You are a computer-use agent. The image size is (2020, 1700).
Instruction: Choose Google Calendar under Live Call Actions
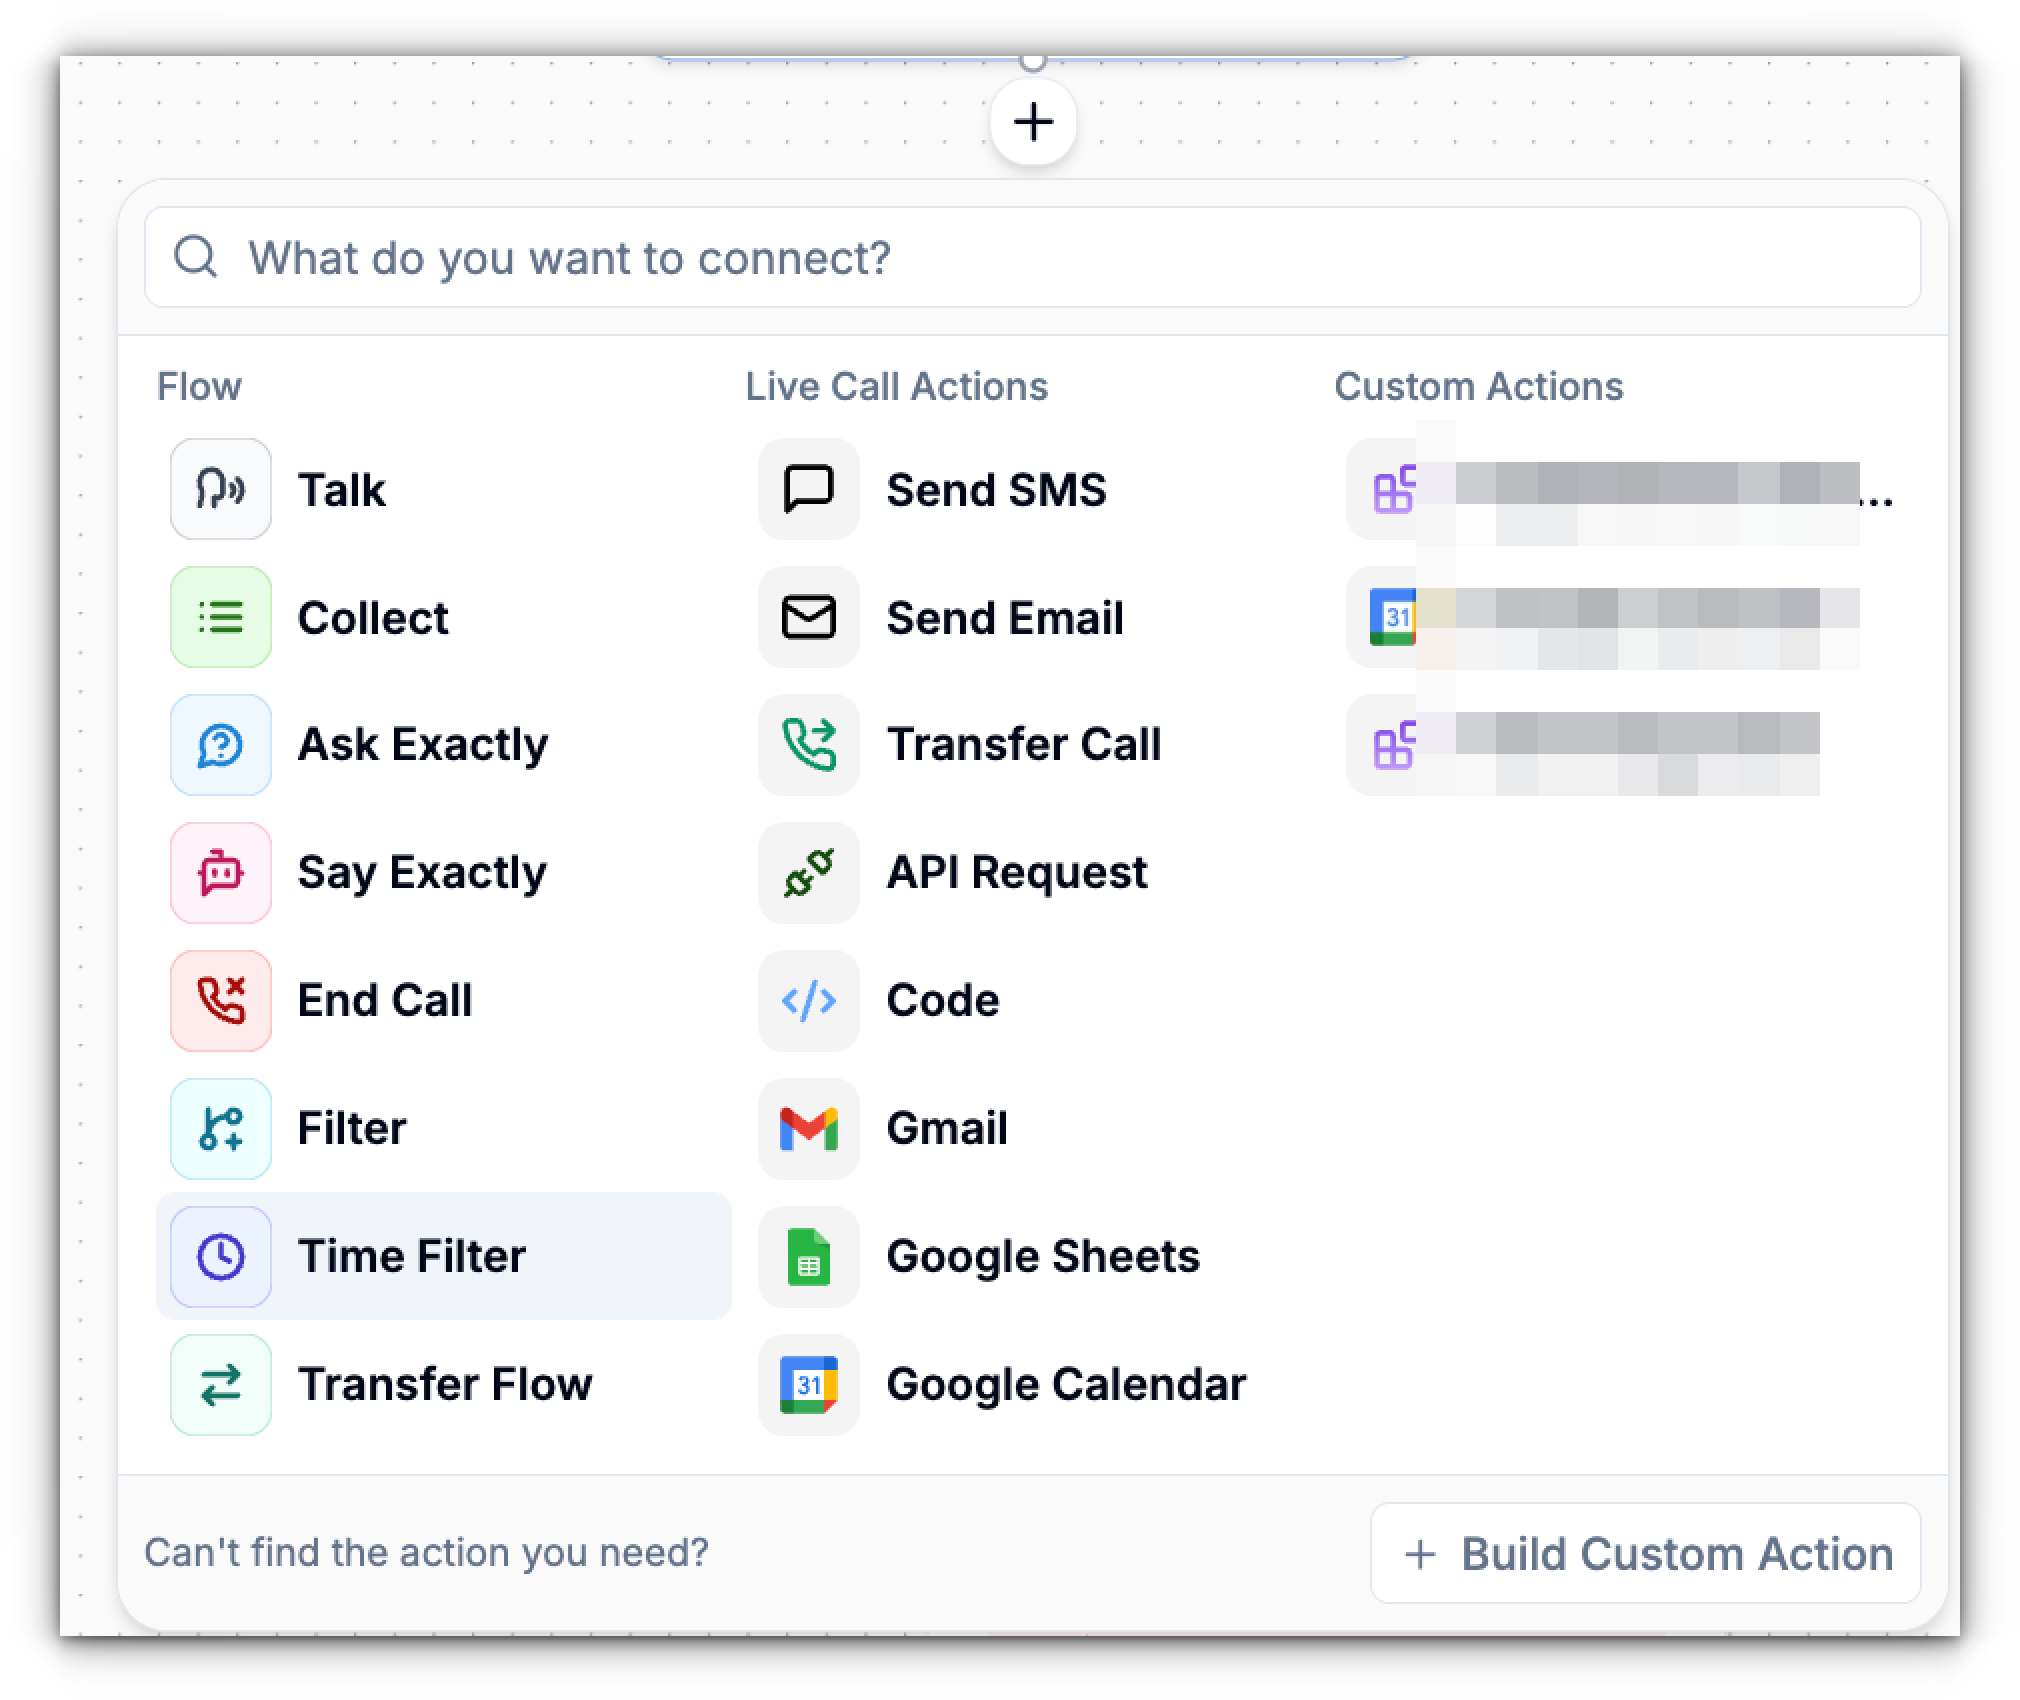1065,1384
